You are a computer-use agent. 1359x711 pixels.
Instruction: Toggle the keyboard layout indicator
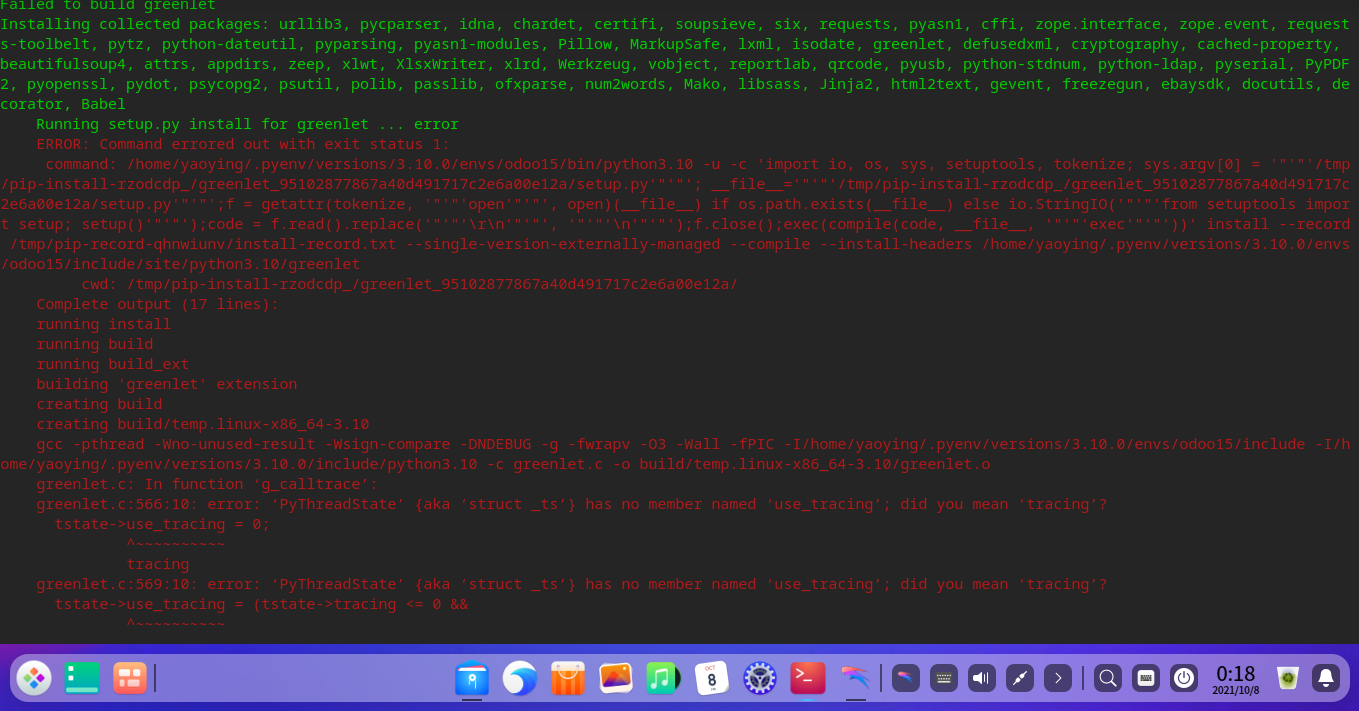pos(943,678)
